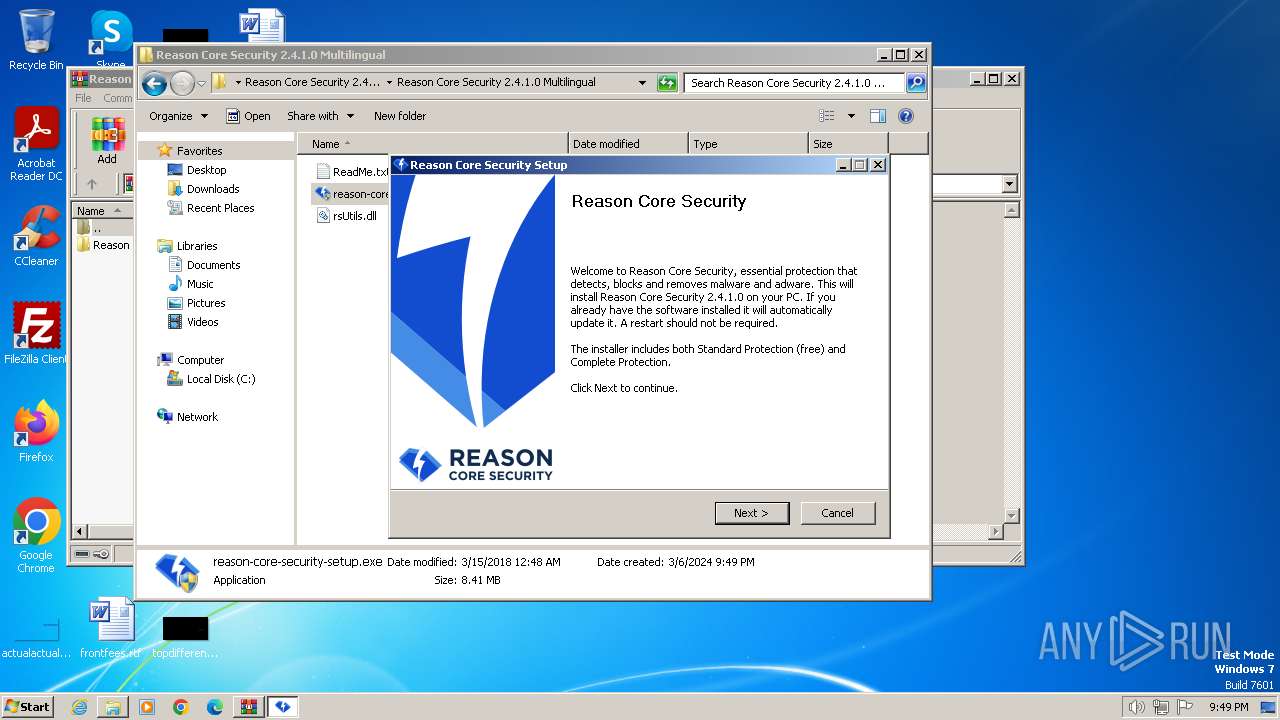Expand address bar history dropdown
1280x720 pixels.
[x=642, y=83]
